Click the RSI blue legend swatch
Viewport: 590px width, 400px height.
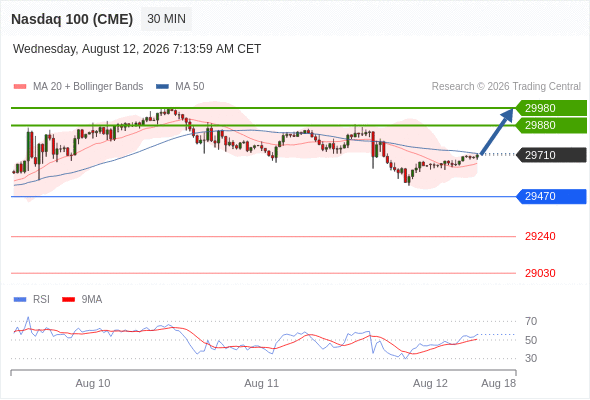click(x=20, y=300)
